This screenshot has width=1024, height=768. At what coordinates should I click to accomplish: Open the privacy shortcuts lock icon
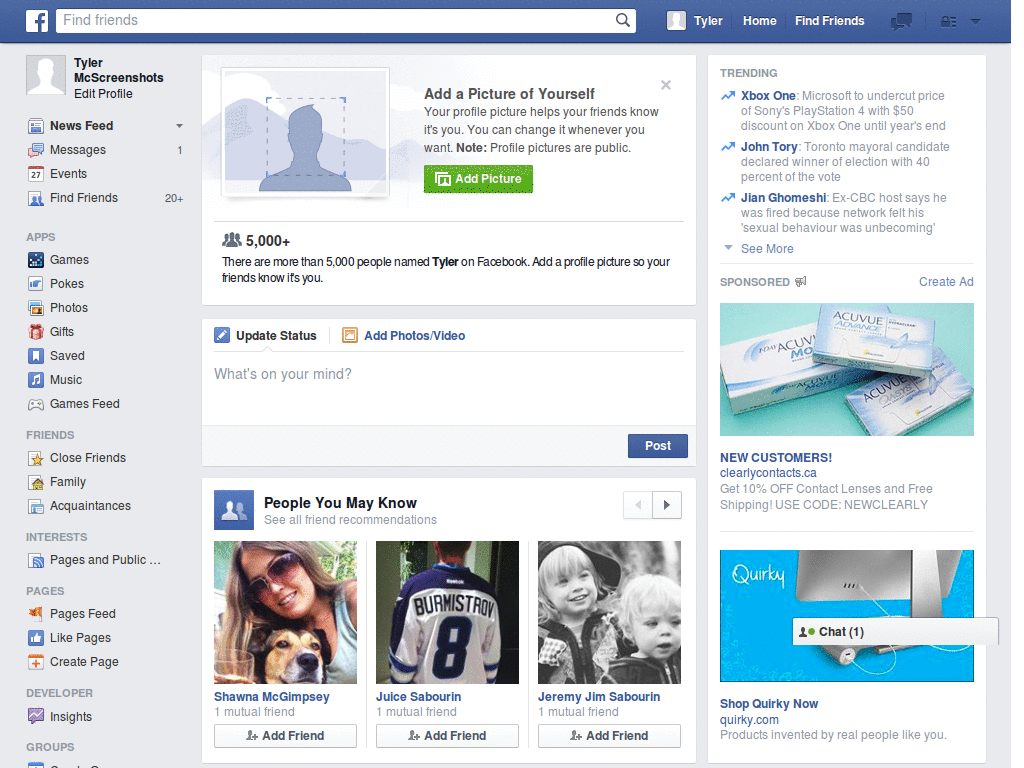pyautogui.click(x=948, y=22)
